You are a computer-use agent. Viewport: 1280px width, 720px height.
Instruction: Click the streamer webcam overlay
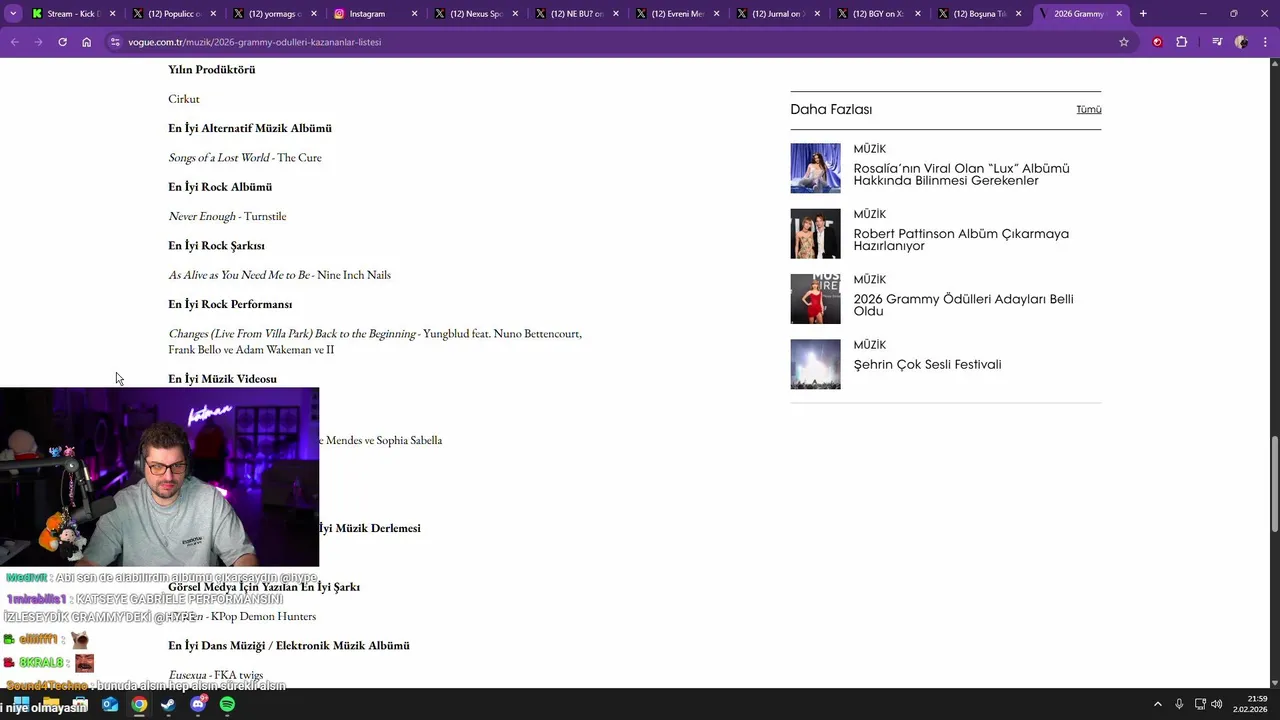(x=159, y=478)
